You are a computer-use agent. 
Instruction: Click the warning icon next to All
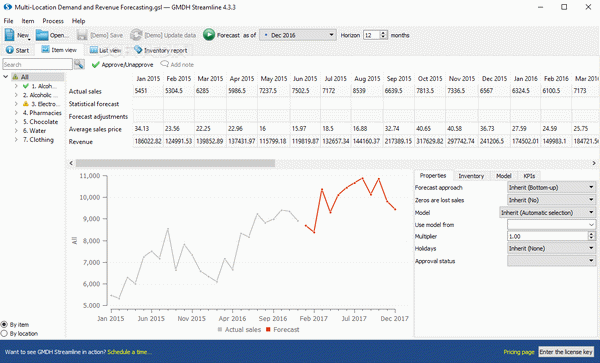coord(15,77)
